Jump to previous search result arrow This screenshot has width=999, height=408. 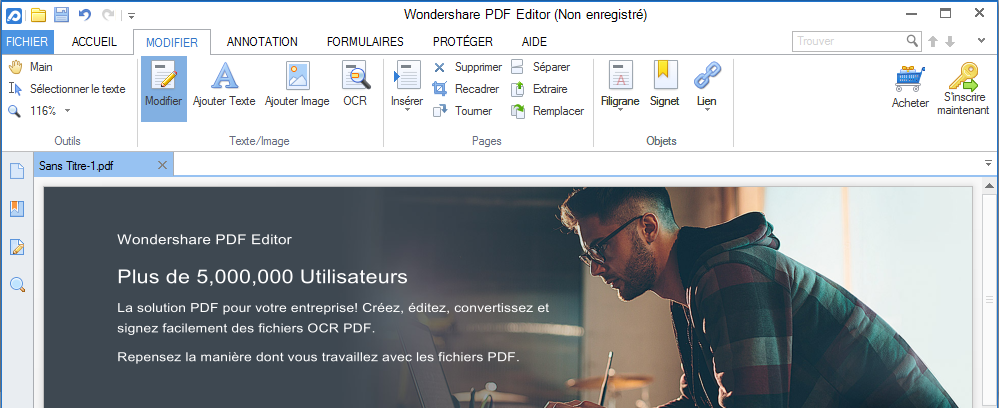[933, 41]
